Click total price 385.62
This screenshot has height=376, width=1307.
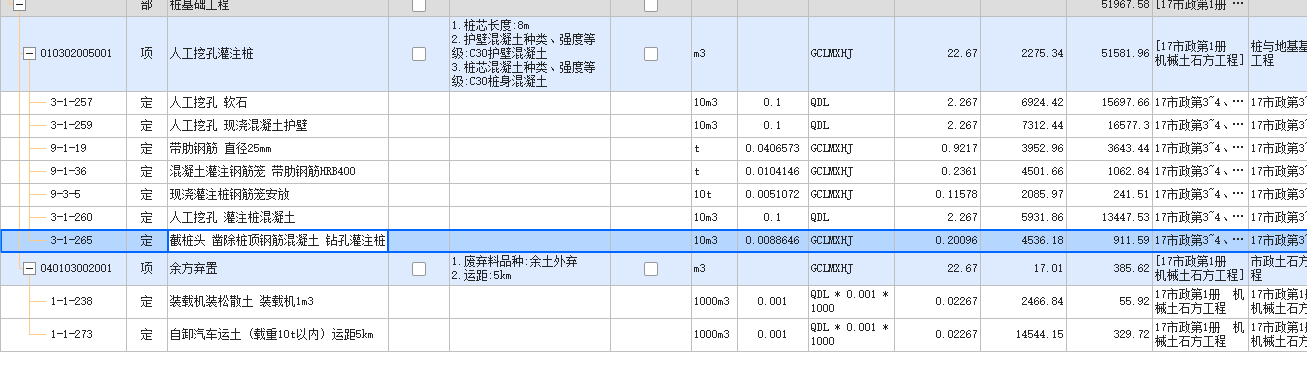(x=1132, y=269)
